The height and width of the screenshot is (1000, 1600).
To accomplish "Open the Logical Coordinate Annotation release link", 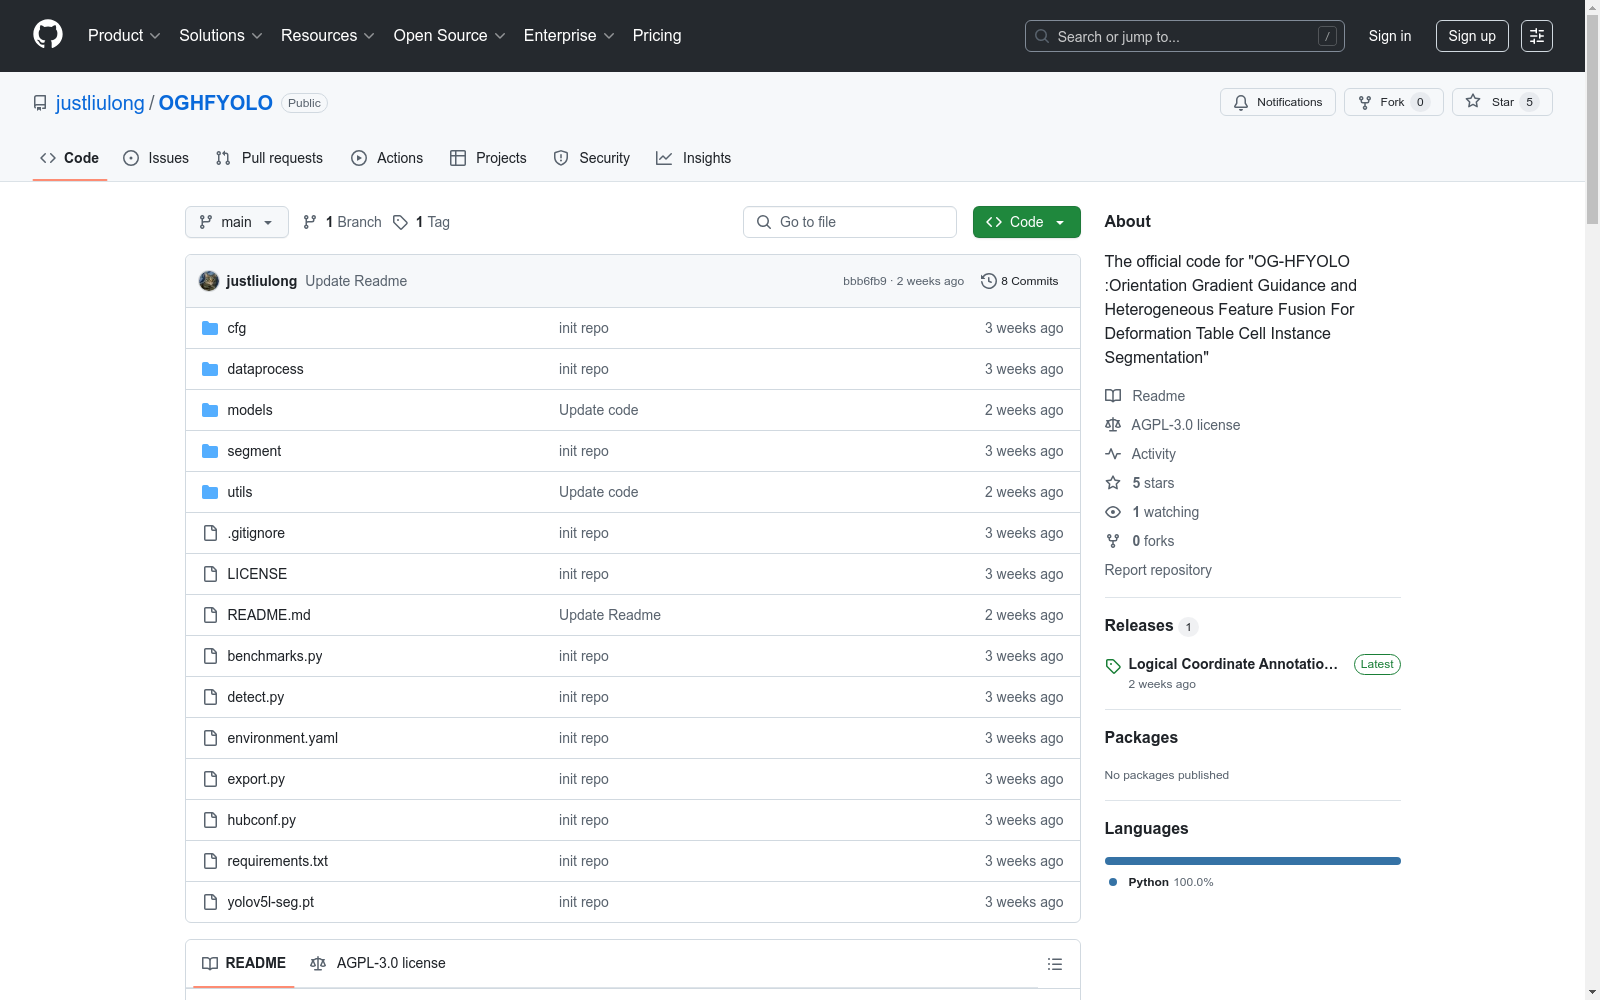I will [x=1233, y=664].
